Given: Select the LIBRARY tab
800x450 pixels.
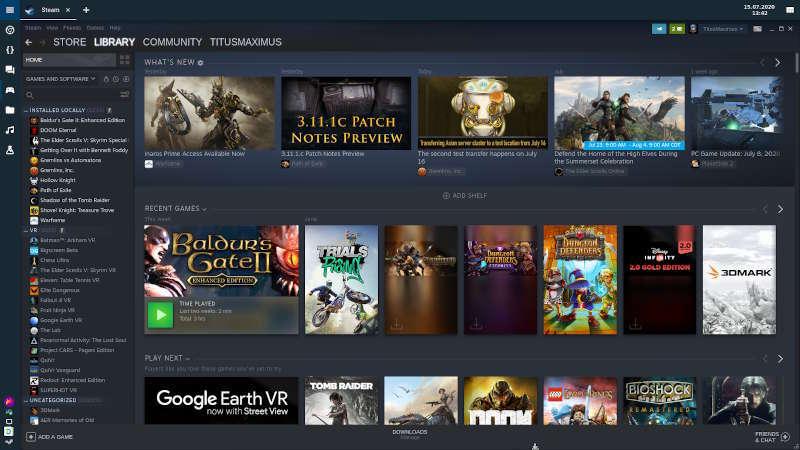Looking at the screenshot, I should [114, 42].
